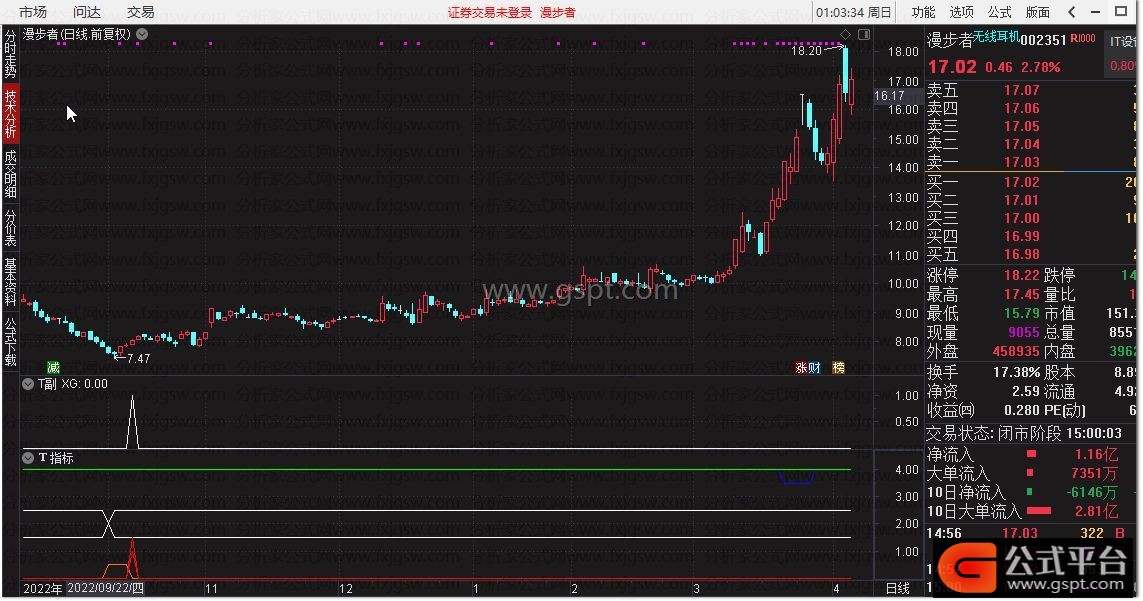Click the green 减 marker icon

point(53,368)
